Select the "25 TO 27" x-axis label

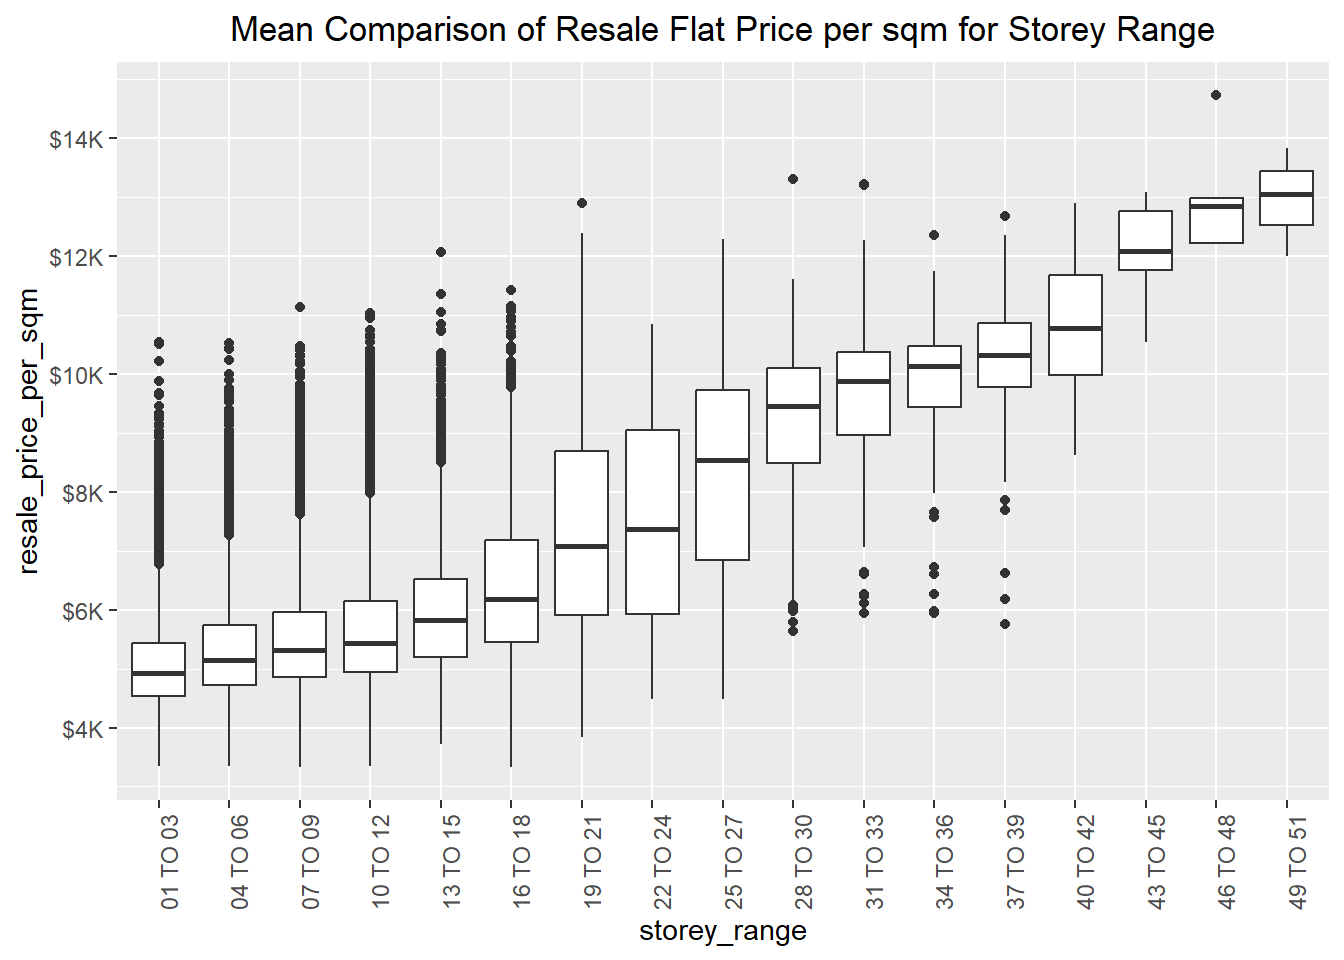pyautogui.click(x=734, y=861)
